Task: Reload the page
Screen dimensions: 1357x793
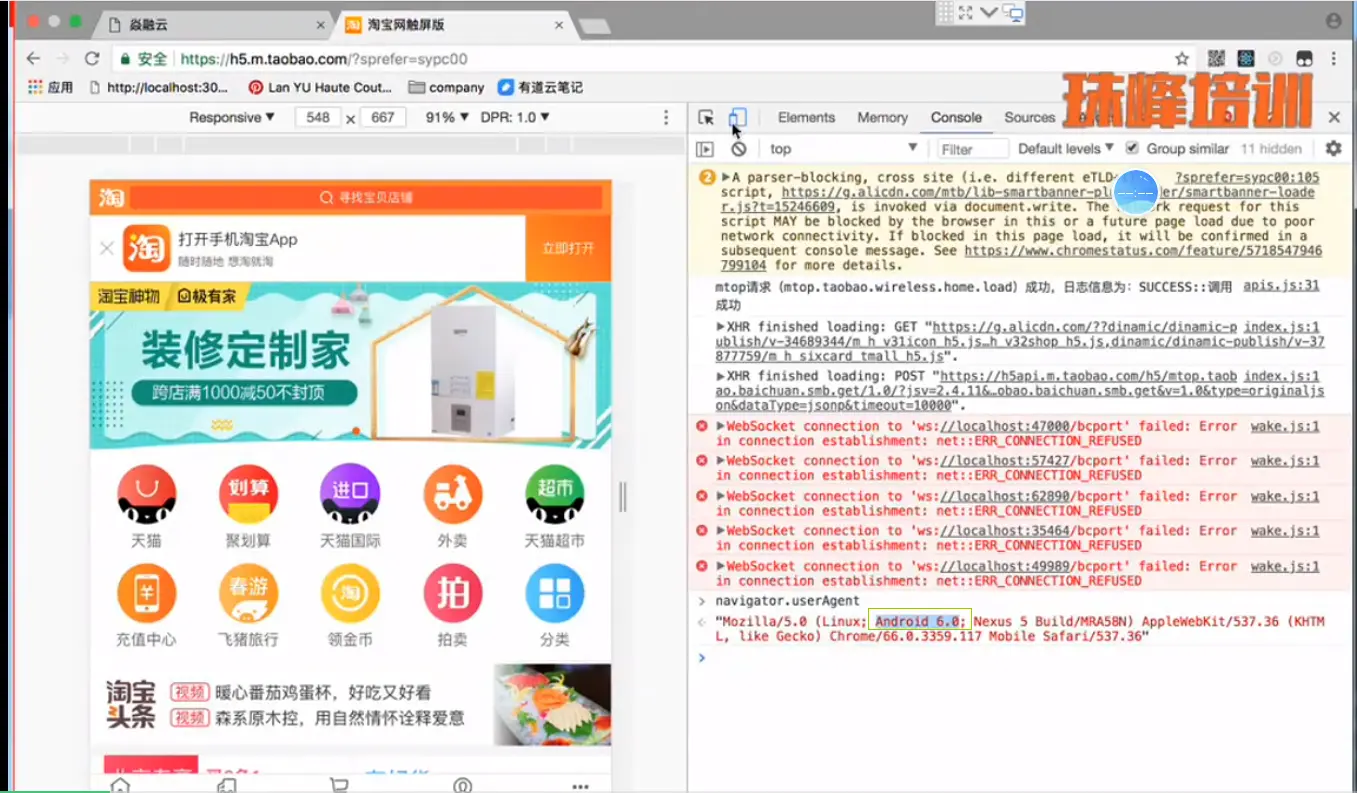Action: [92, 59]
